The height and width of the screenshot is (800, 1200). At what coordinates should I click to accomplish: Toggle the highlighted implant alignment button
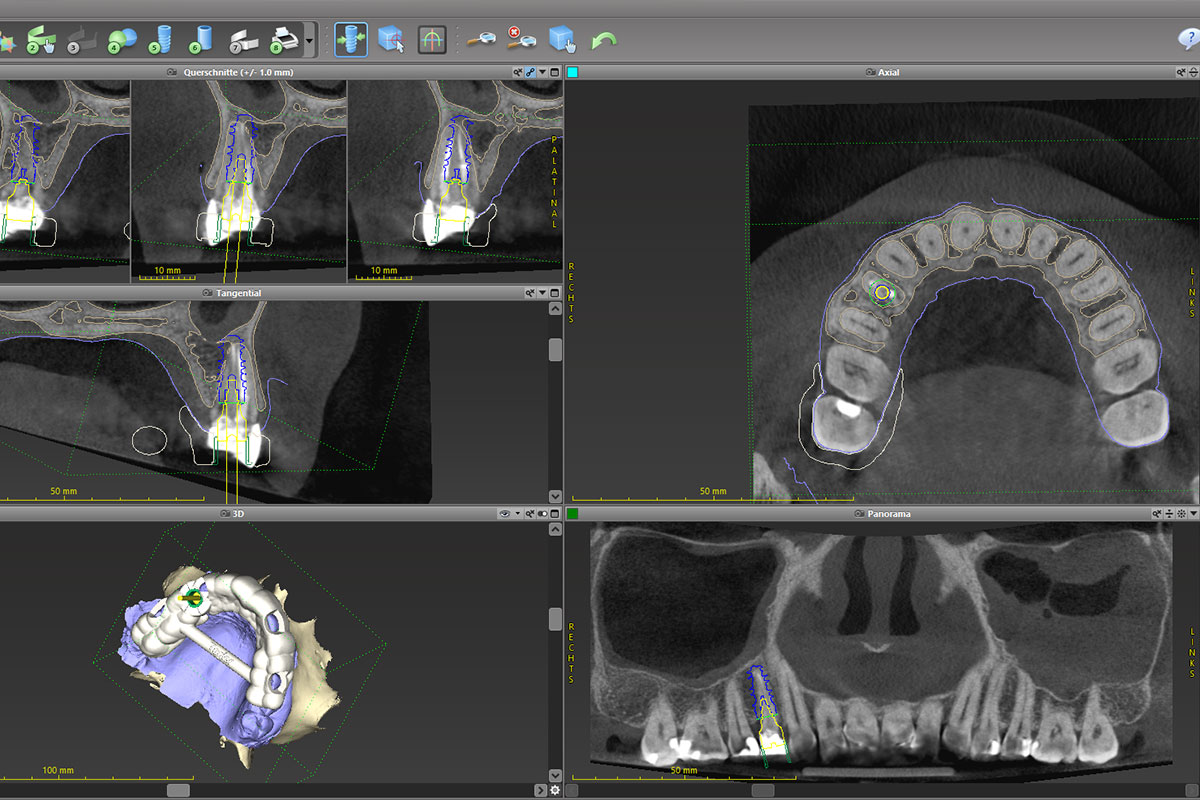pos(351,40)
